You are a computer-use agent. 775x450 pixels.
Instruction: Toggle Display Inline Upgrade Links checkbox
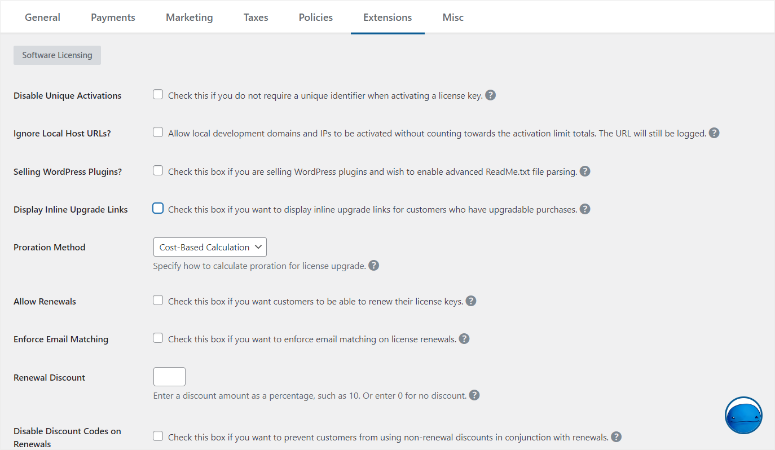pyautogui.click(x=158, y=209)
